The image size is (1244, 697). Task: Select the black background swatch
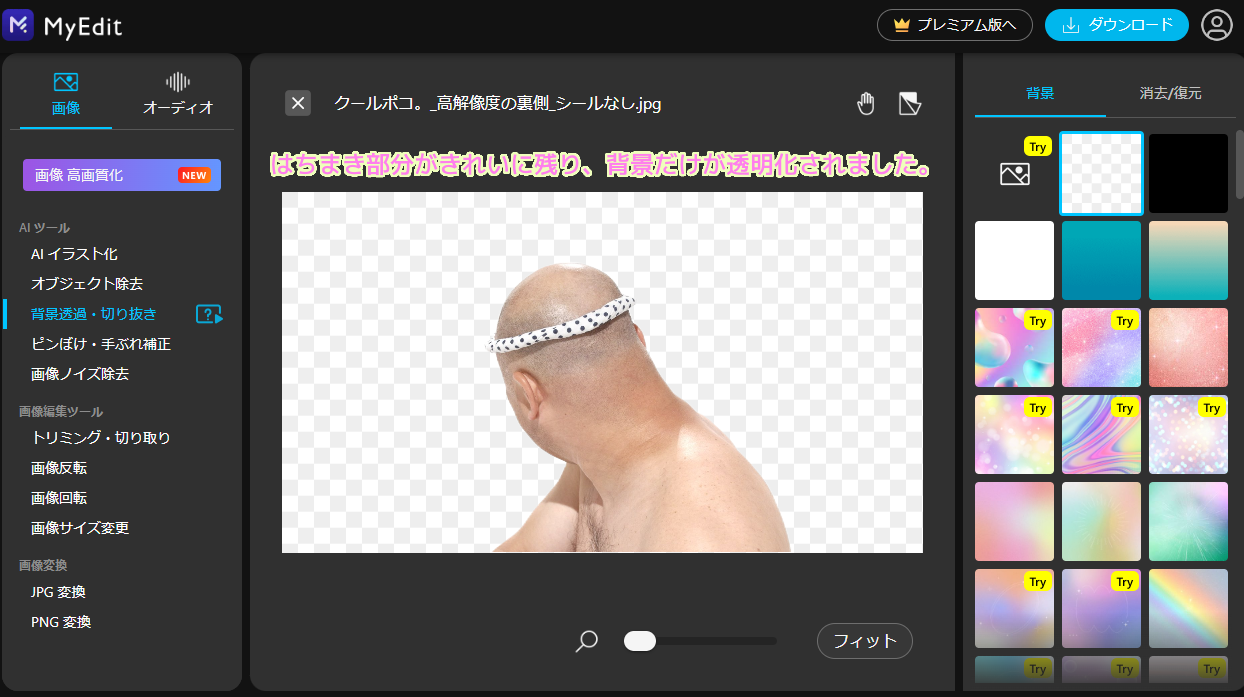tap(1188, 174)
